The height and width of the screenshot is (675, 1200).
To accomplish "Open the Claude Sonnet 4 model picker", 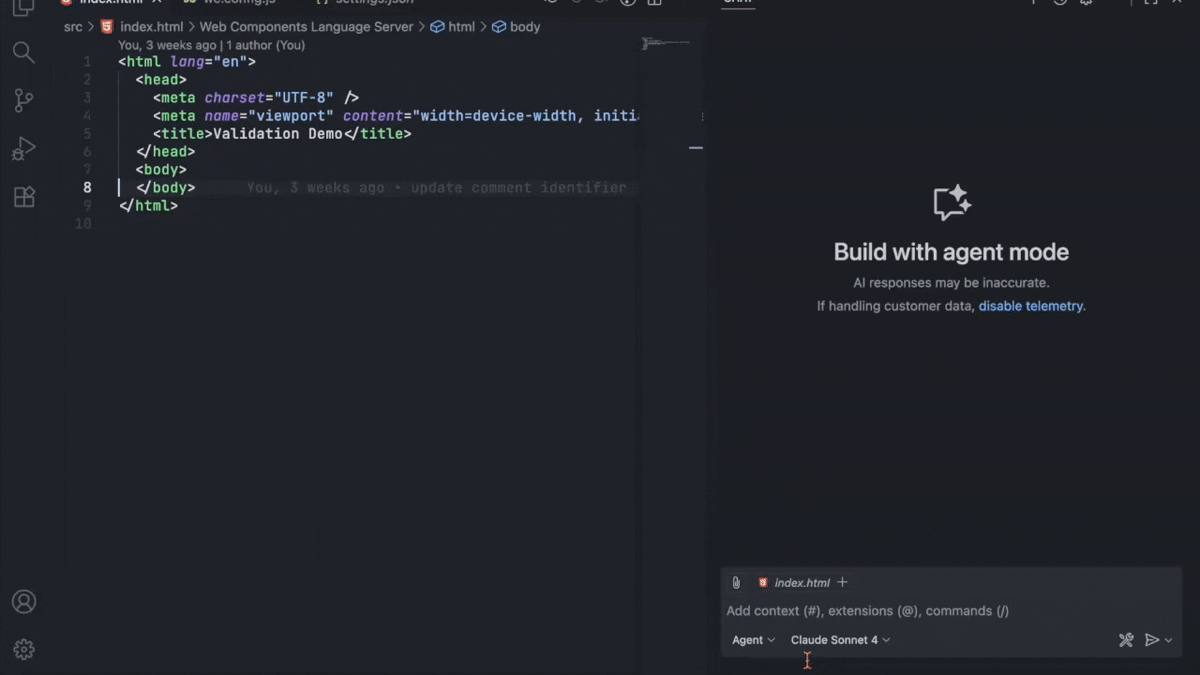I will click(x=840, y=640).
